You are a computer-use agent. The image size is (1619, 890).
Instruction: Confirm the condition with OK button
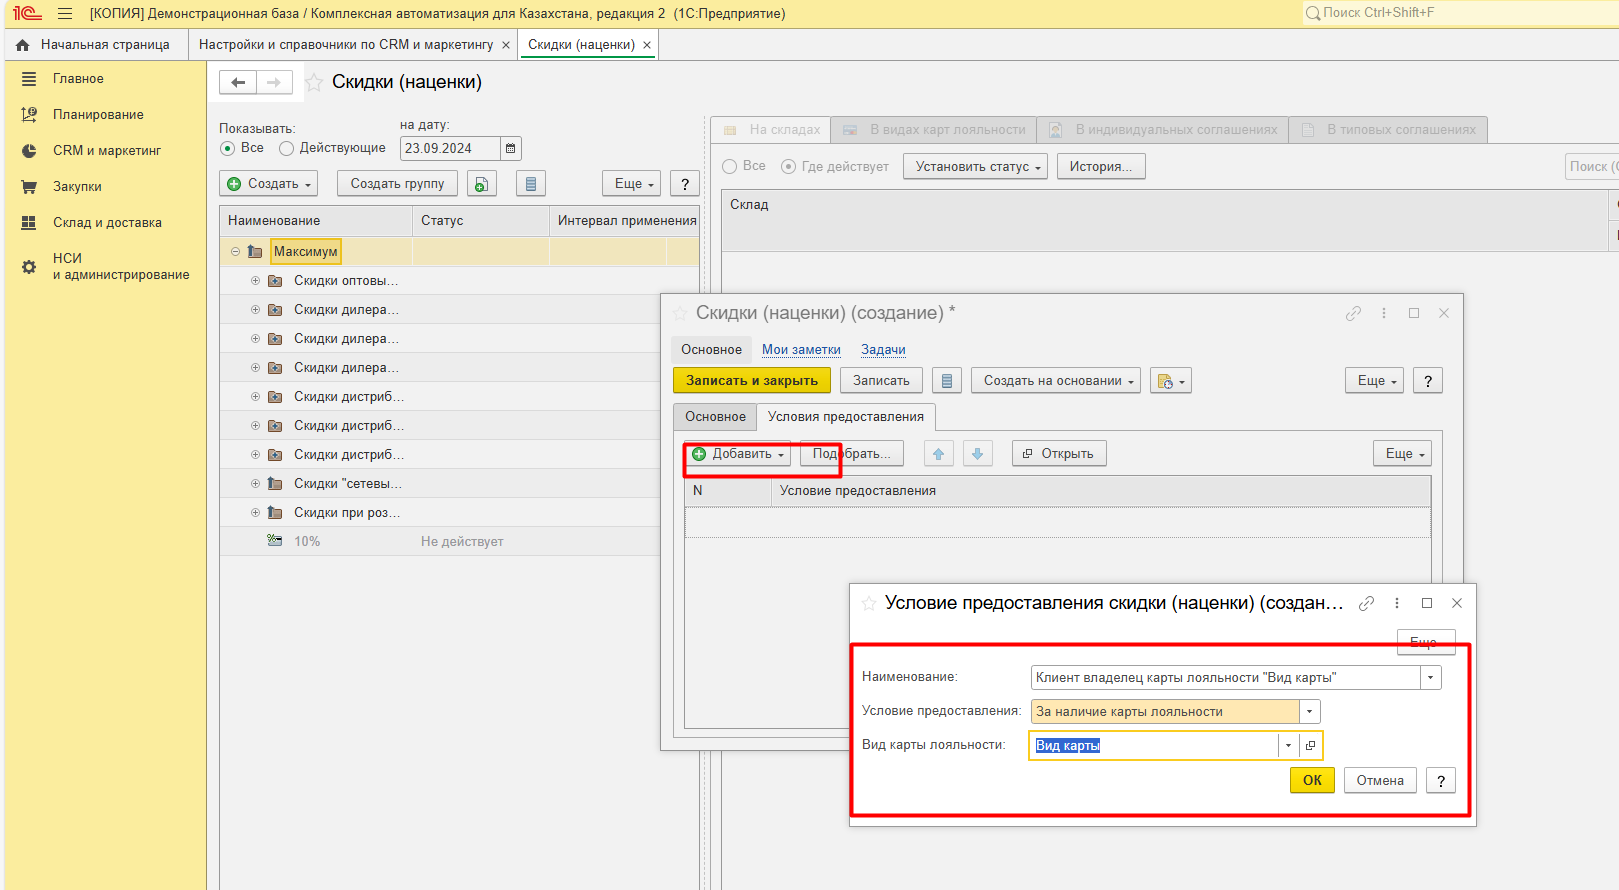click(x=1312, y=781)
